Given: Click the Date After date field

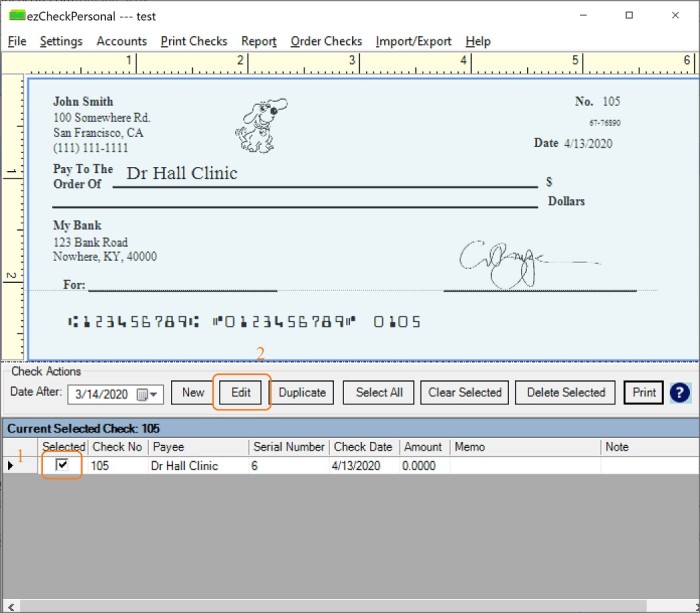Looking at the screenshot, I should (103, 394).
